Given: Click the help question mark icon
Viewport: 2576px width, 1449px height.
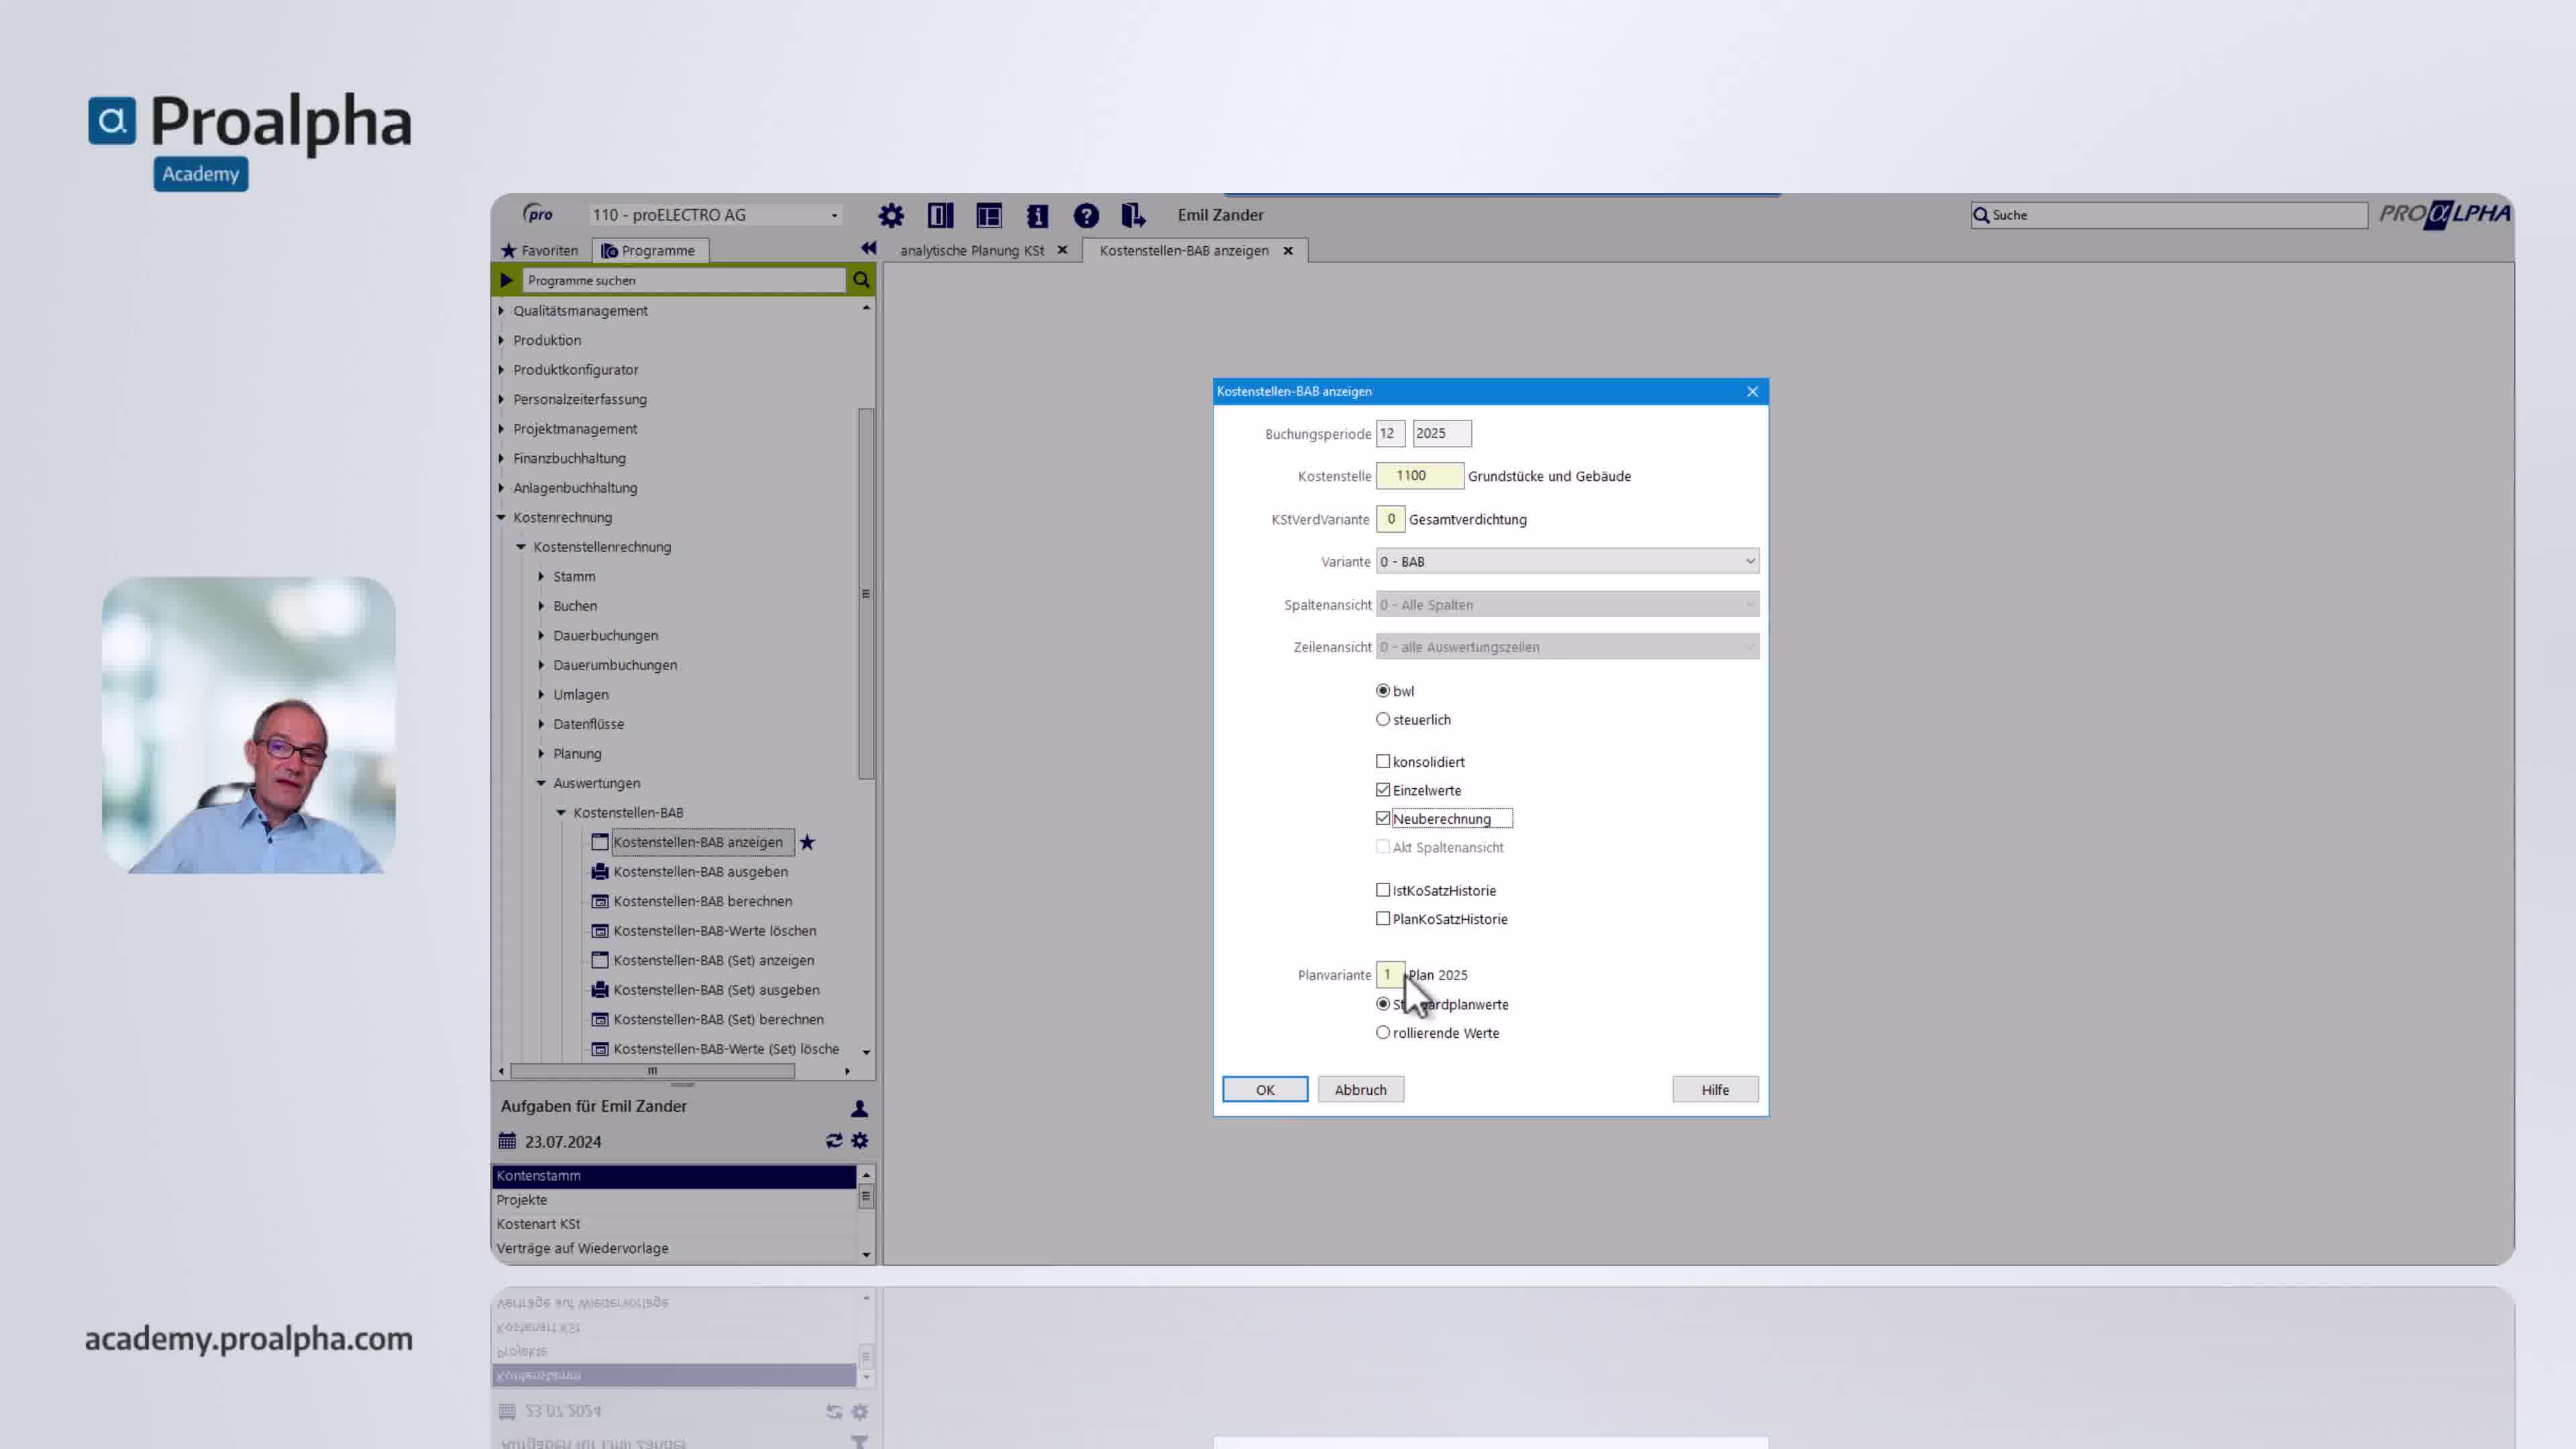Looking at the screenshot, I should point(1086,215).
